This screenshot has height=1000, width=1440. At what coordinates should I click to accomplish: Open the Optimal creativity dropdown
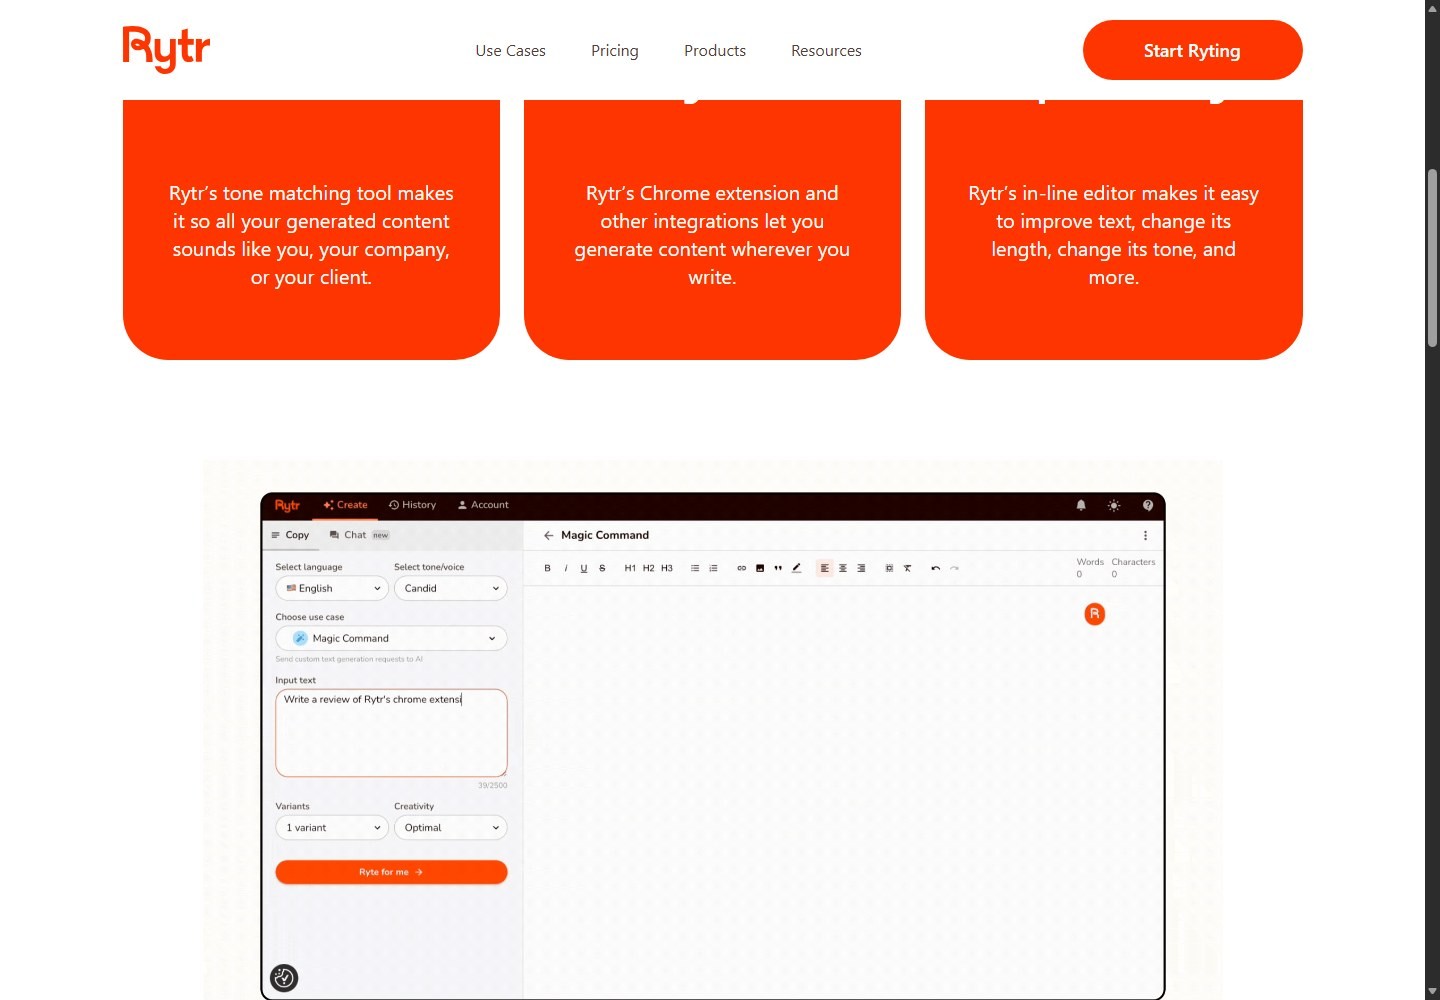click(451, 828)
